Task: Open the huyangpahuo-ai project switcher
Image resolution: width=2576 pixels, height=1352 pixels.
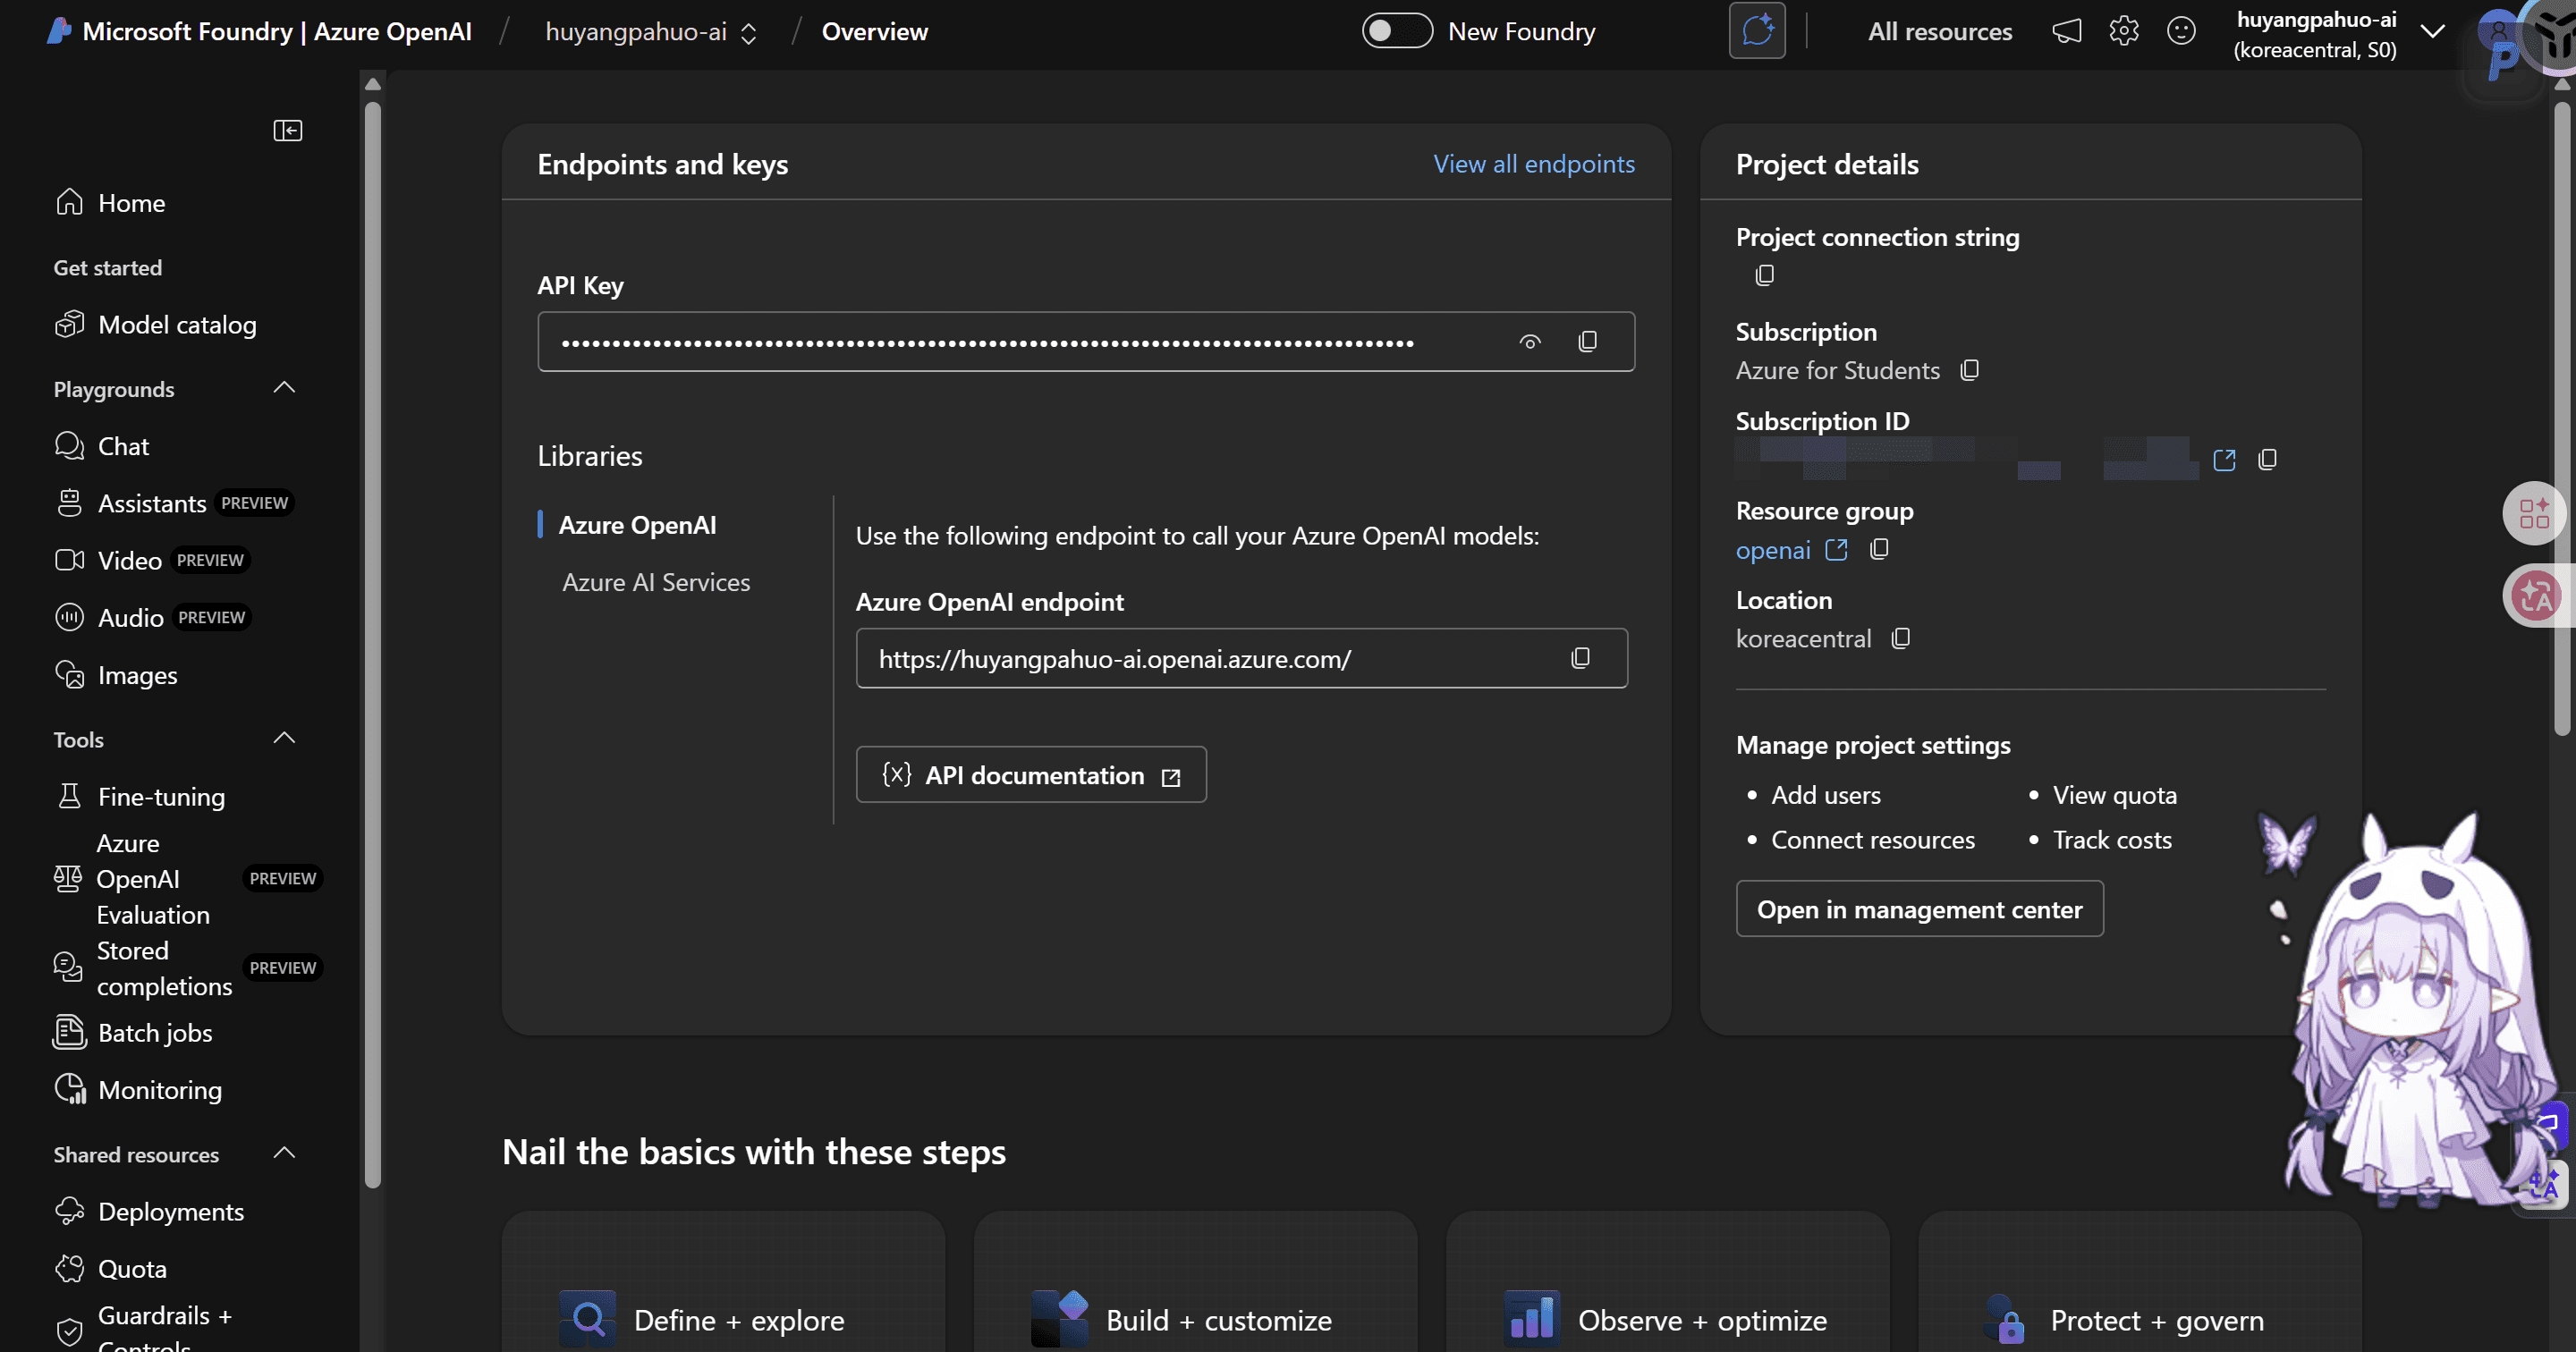Action: 651,32
